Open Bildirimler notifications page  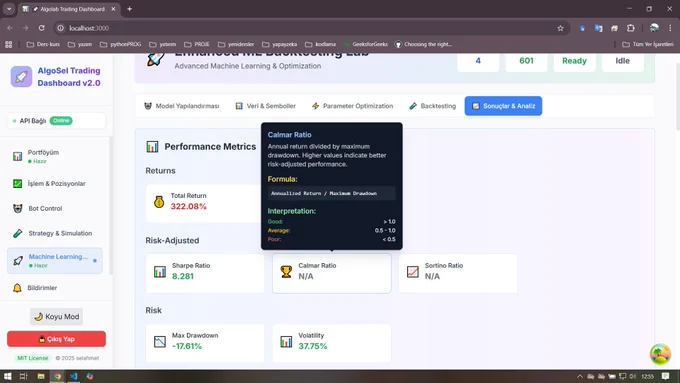pos(56,288)
